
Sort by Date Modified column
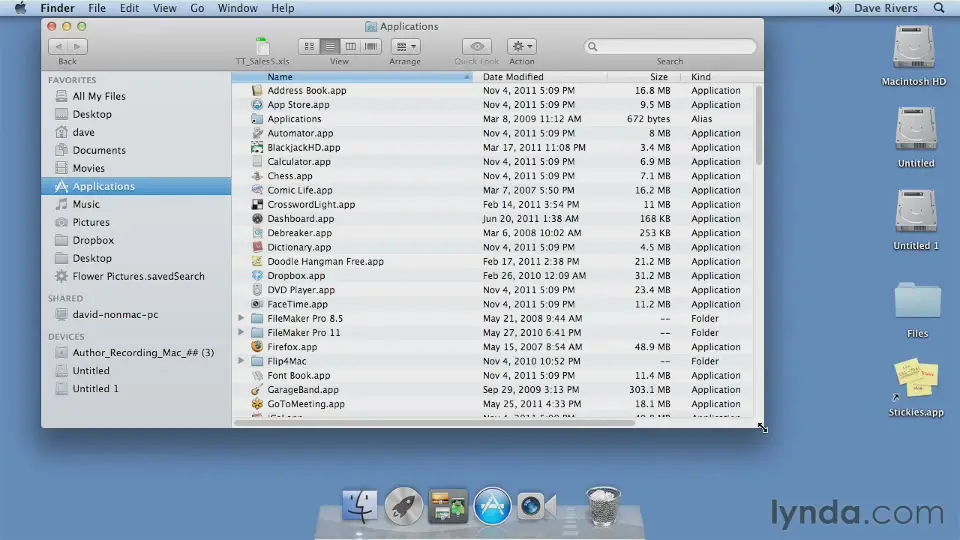[x=540, y=77]
